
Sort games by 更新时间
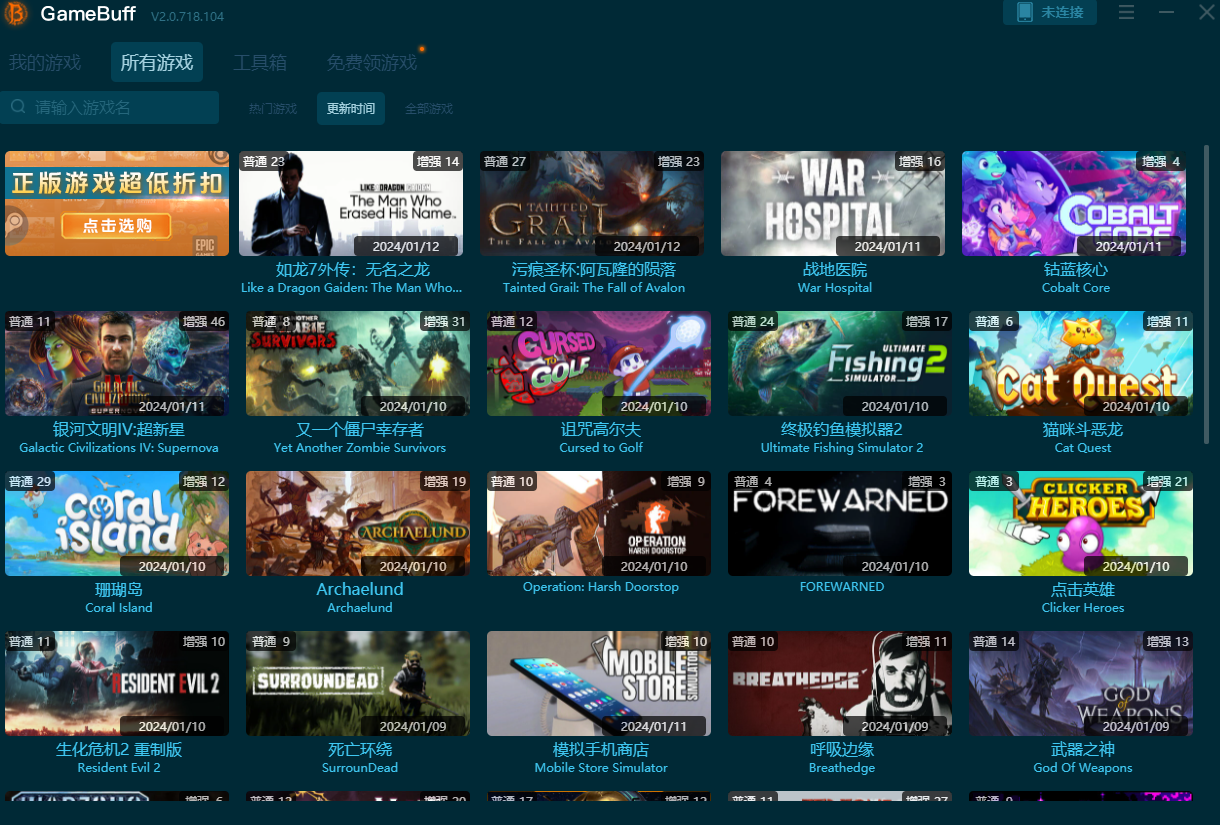pos(351,108)
